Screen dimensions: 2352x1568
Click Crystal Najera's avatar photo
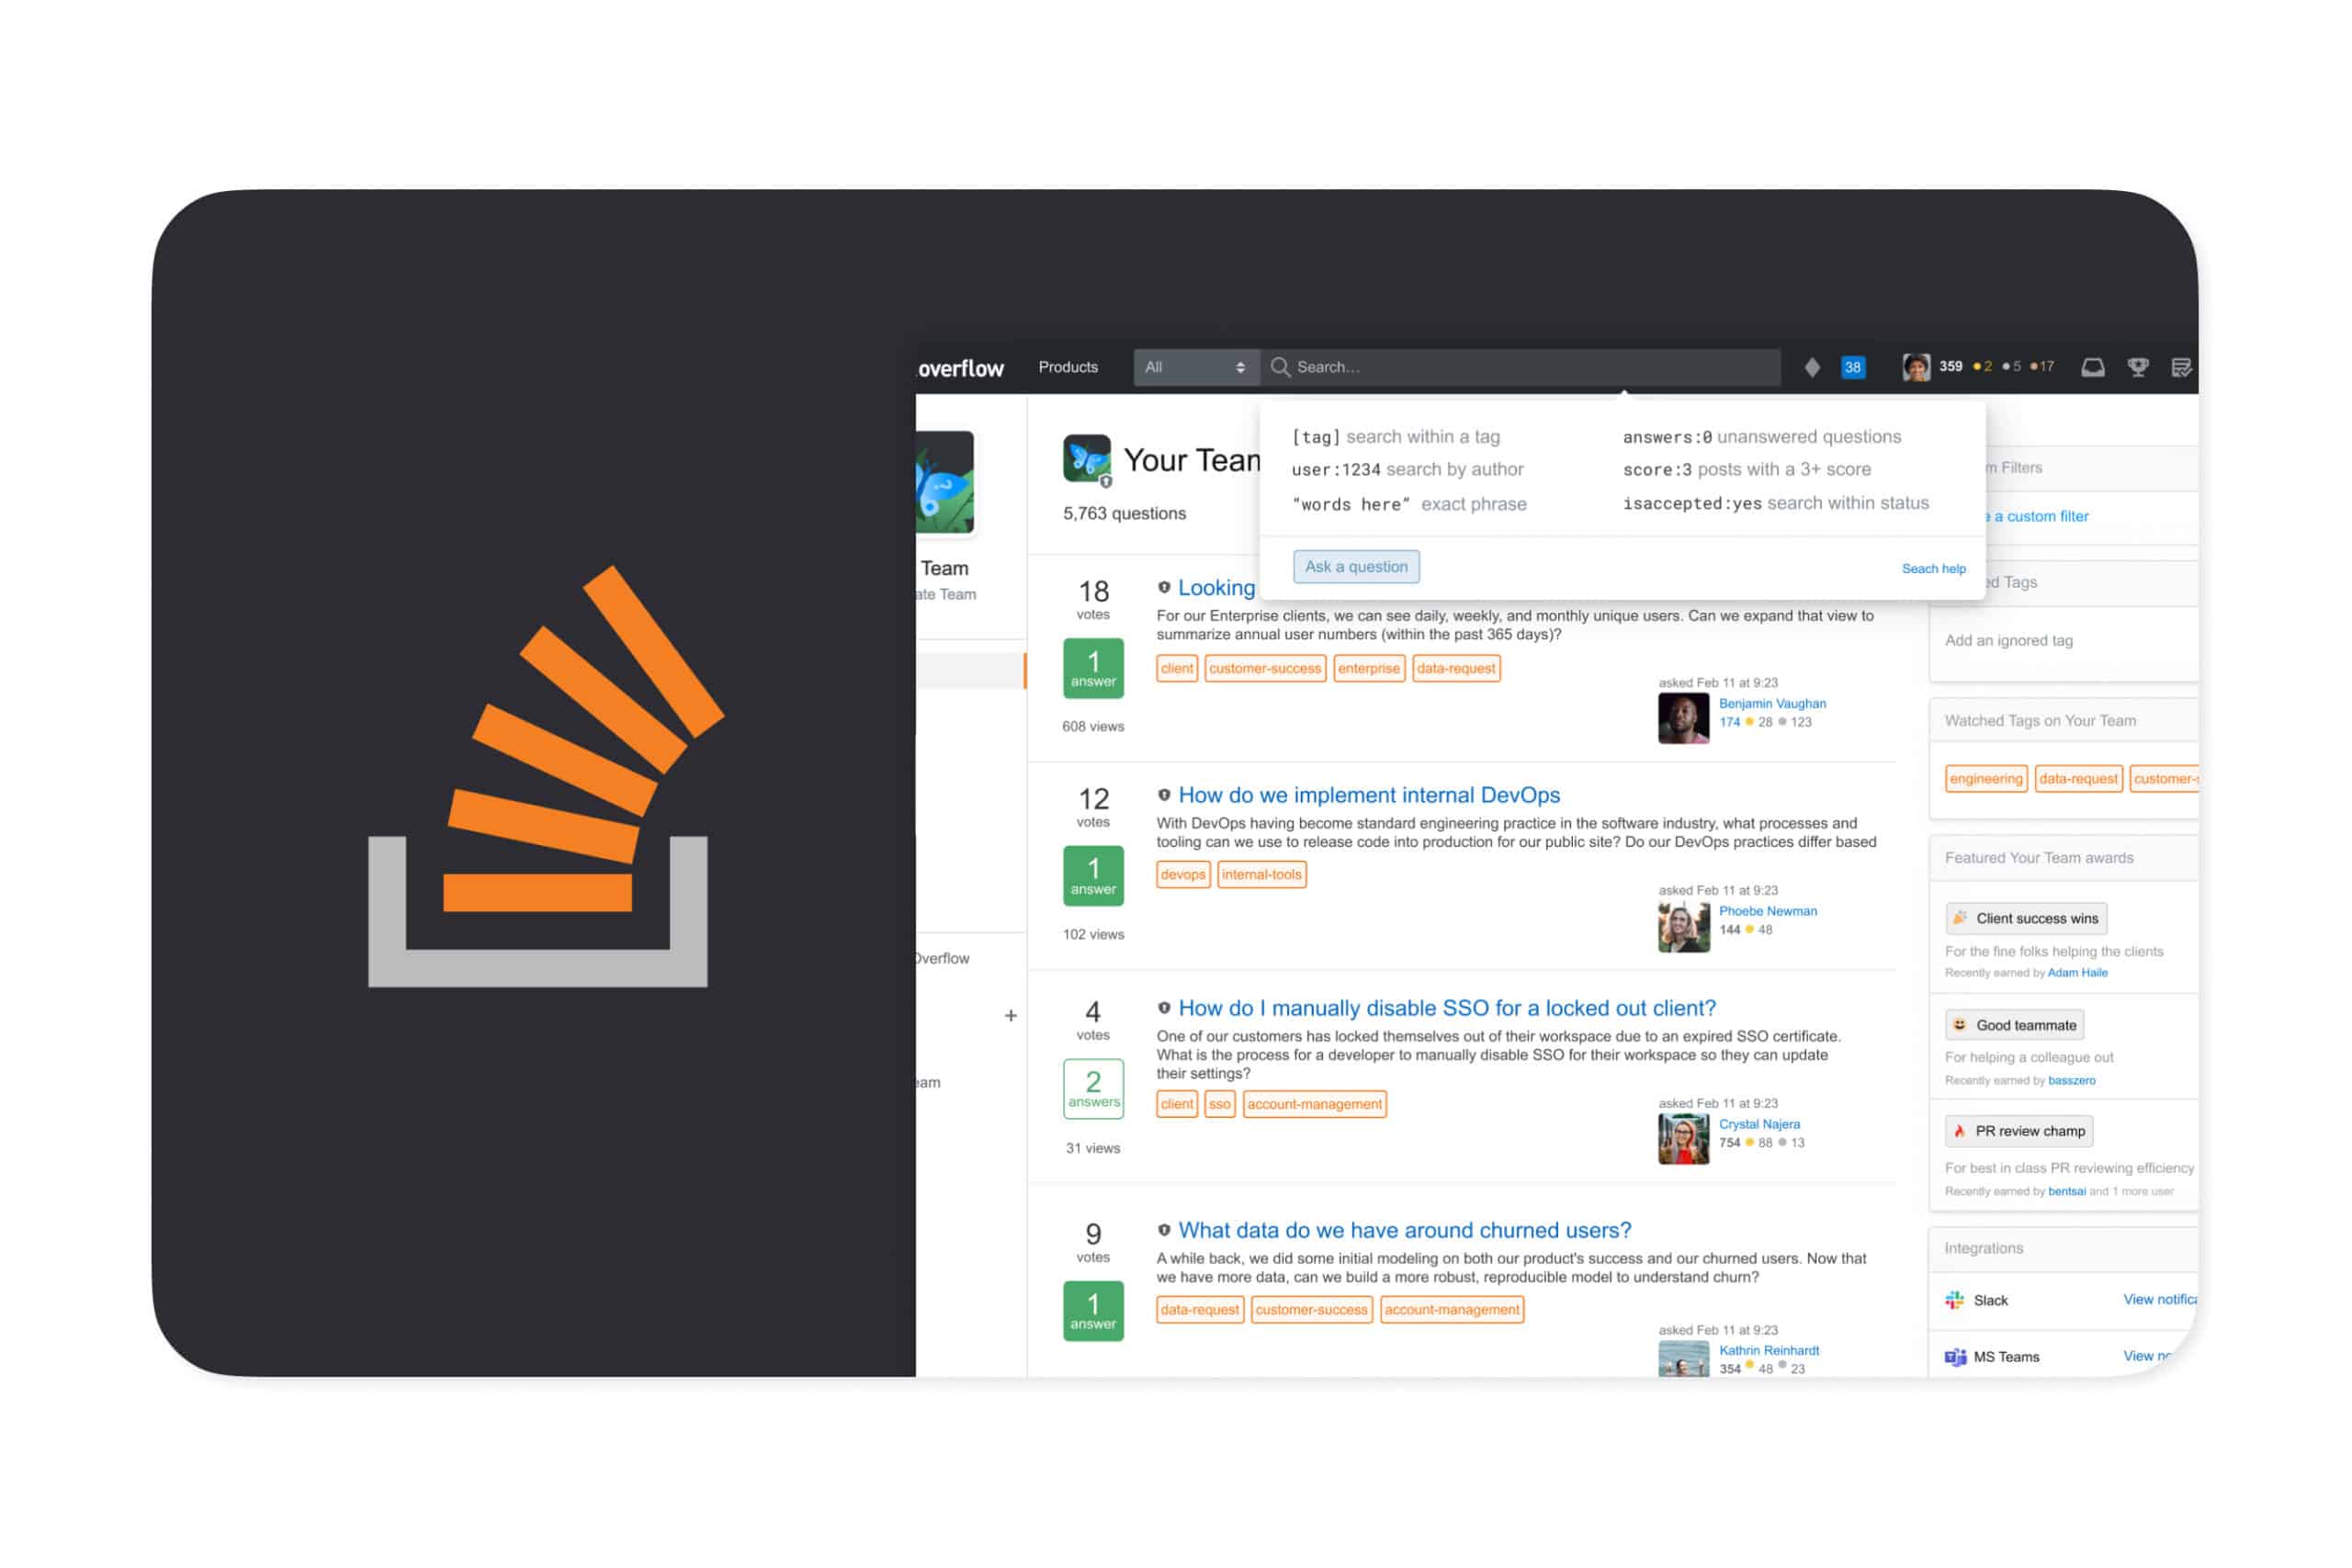point(1684,1139)
